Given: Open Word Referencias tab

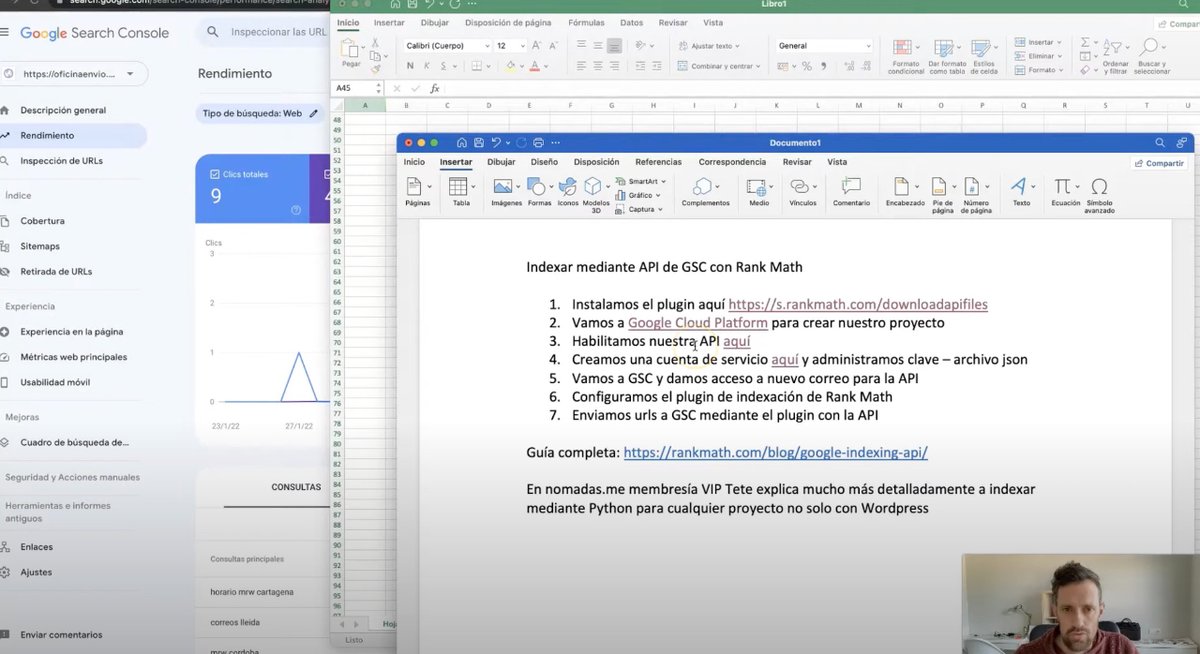Looking at the screenshot, I should point(658,162).
